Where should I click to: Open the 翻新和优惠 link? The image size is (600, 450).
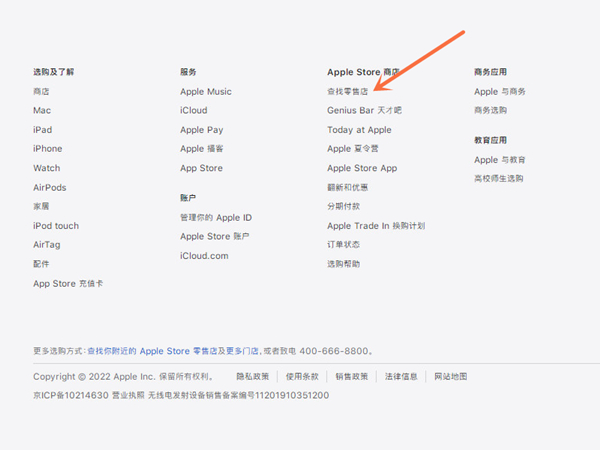347,188
